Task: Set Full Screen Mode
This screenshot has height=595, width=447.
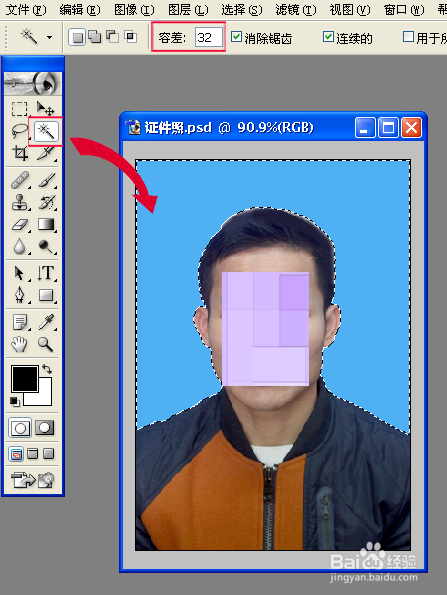Action: (x=49, y=453)
